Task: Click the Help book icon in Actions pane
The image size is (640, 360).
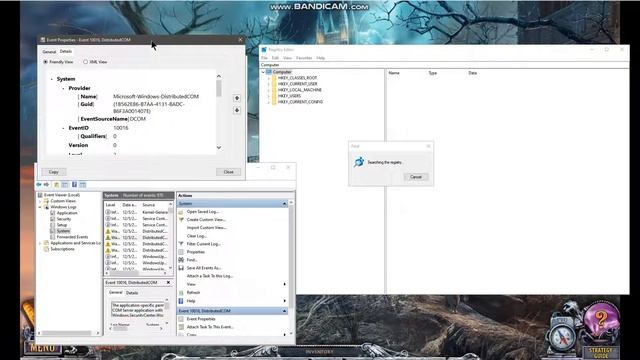Action: [181, 301]
